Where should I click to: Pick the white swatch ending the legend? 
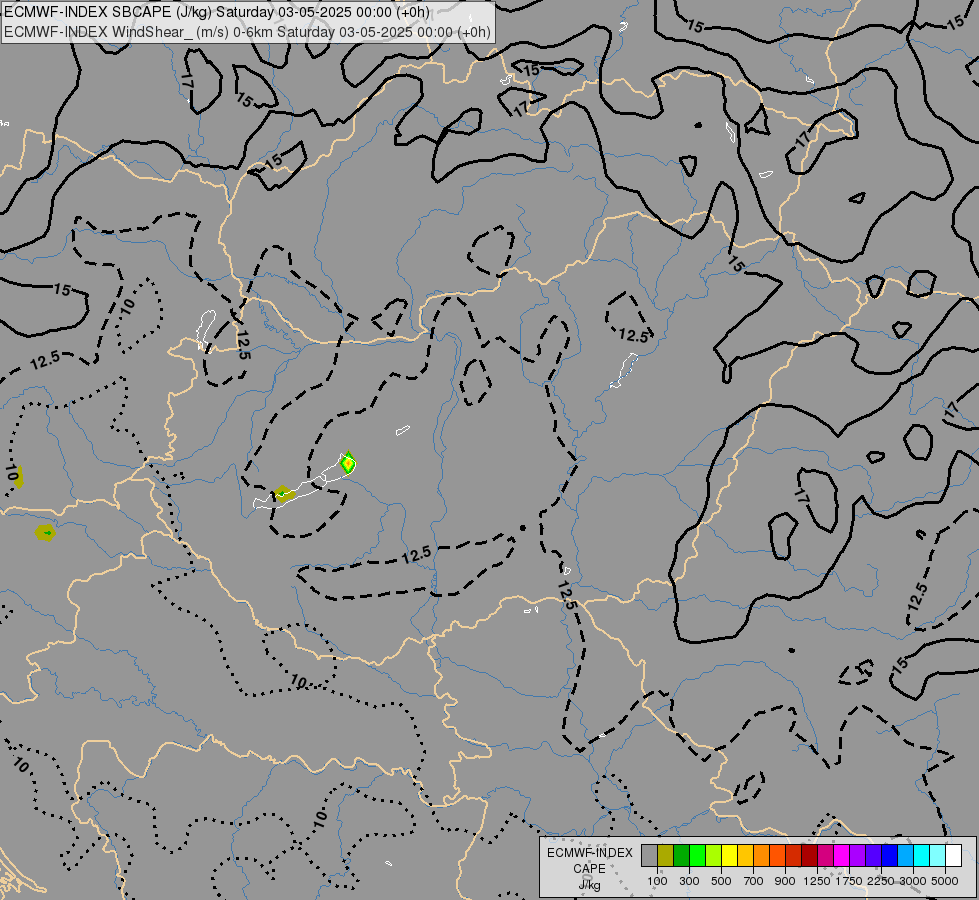pyautogui.click(x=953, y=855)
